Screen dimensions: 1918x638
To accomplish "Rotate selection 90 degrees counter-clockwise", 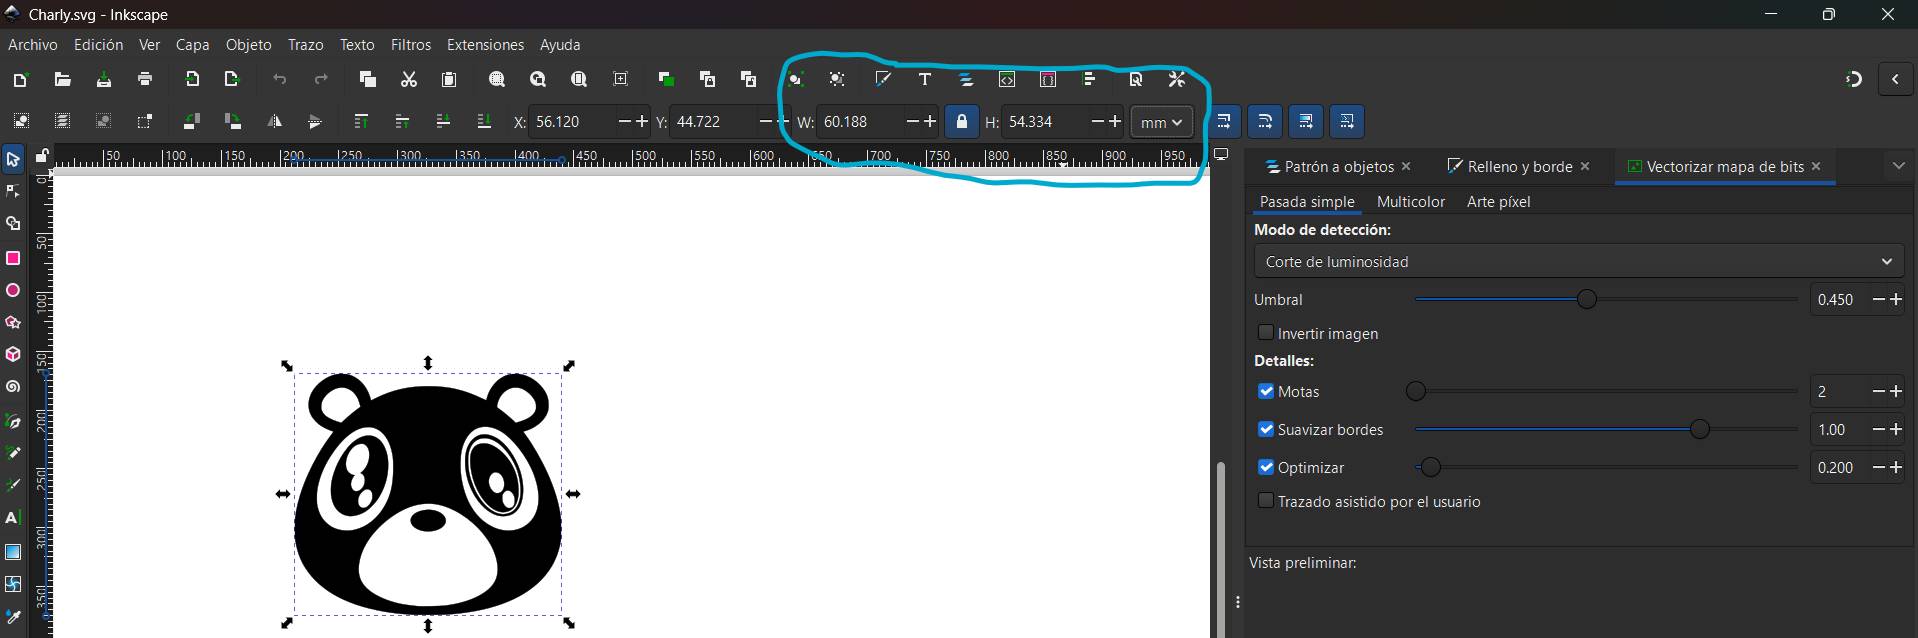I will (190, 122).
